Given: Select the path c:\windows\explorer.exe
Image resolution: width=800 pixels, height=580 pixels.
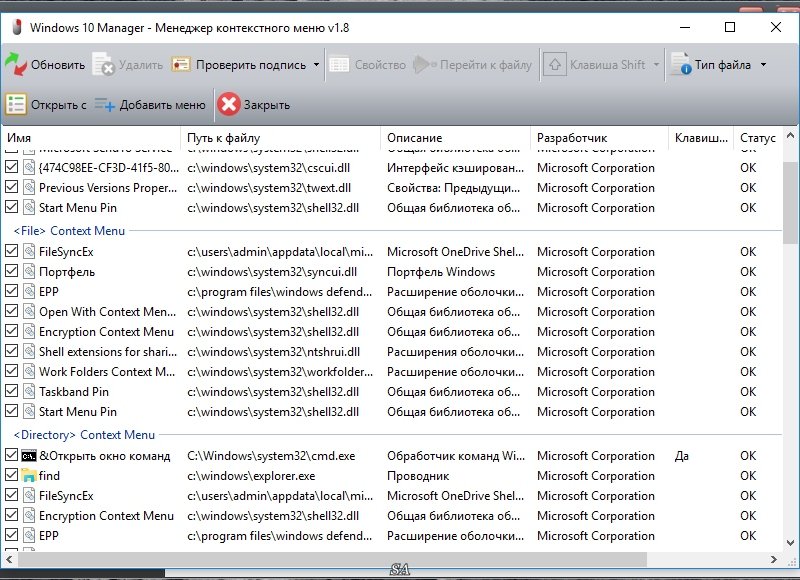Looking at the screenshot, I should tap(251, 476).
